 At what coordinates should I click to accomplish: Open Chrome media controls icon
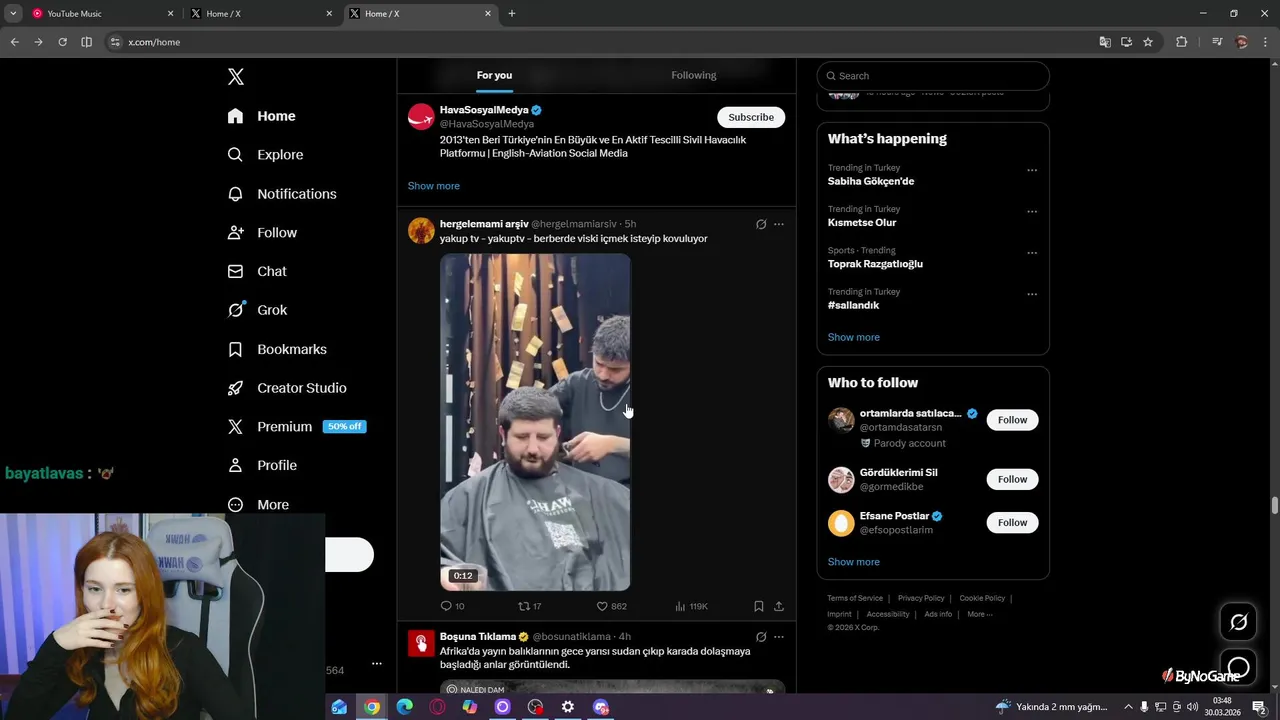1217,42
